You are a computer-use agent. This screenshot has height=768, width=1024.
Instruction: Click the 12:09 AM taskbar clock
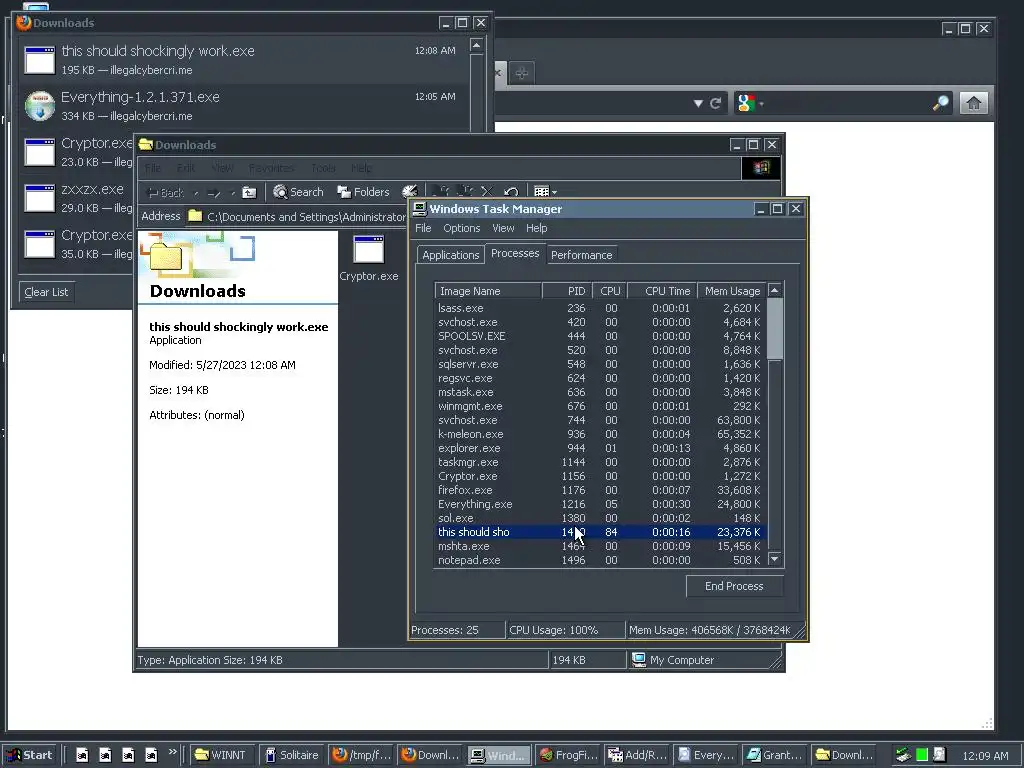pos(985,756)
